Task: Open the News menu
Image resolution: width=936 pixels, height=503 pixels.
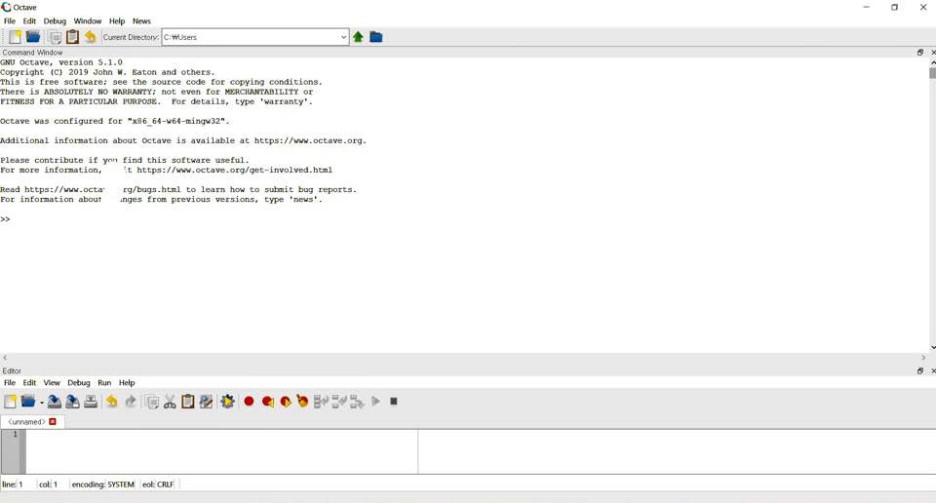Action: (141, 21)
